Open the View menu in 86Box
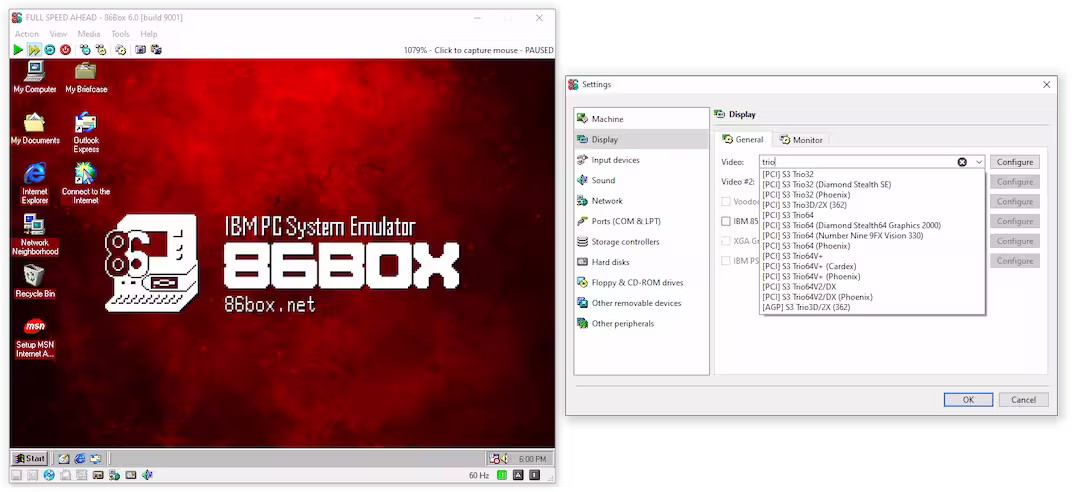1072x492 pixels. pyautogui.click(x=58, y=34)
